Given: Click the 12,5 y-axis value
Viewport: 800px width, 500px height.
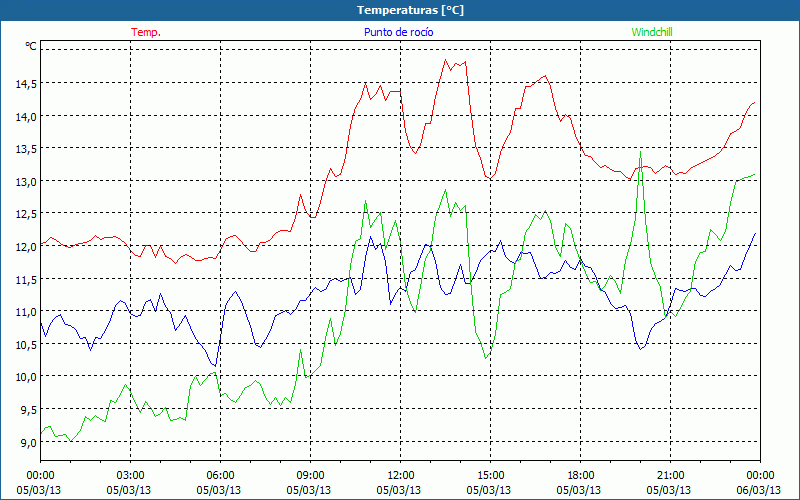Looking at the screenshot, I should (26, 215).
